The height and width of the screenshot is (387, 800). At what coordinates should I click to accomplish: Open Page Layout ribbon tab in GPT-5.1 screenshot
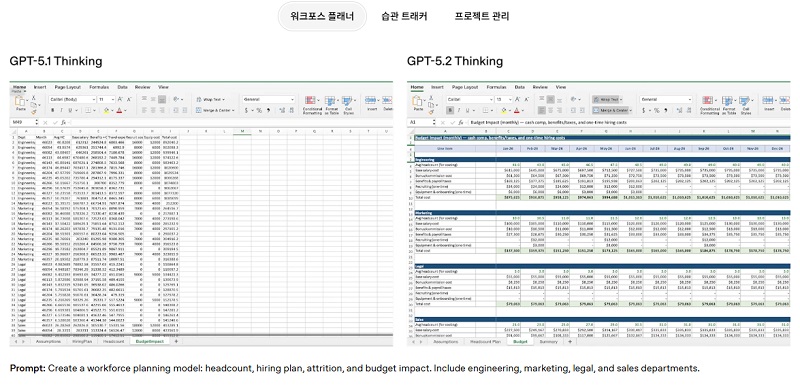tap(67, 87)
